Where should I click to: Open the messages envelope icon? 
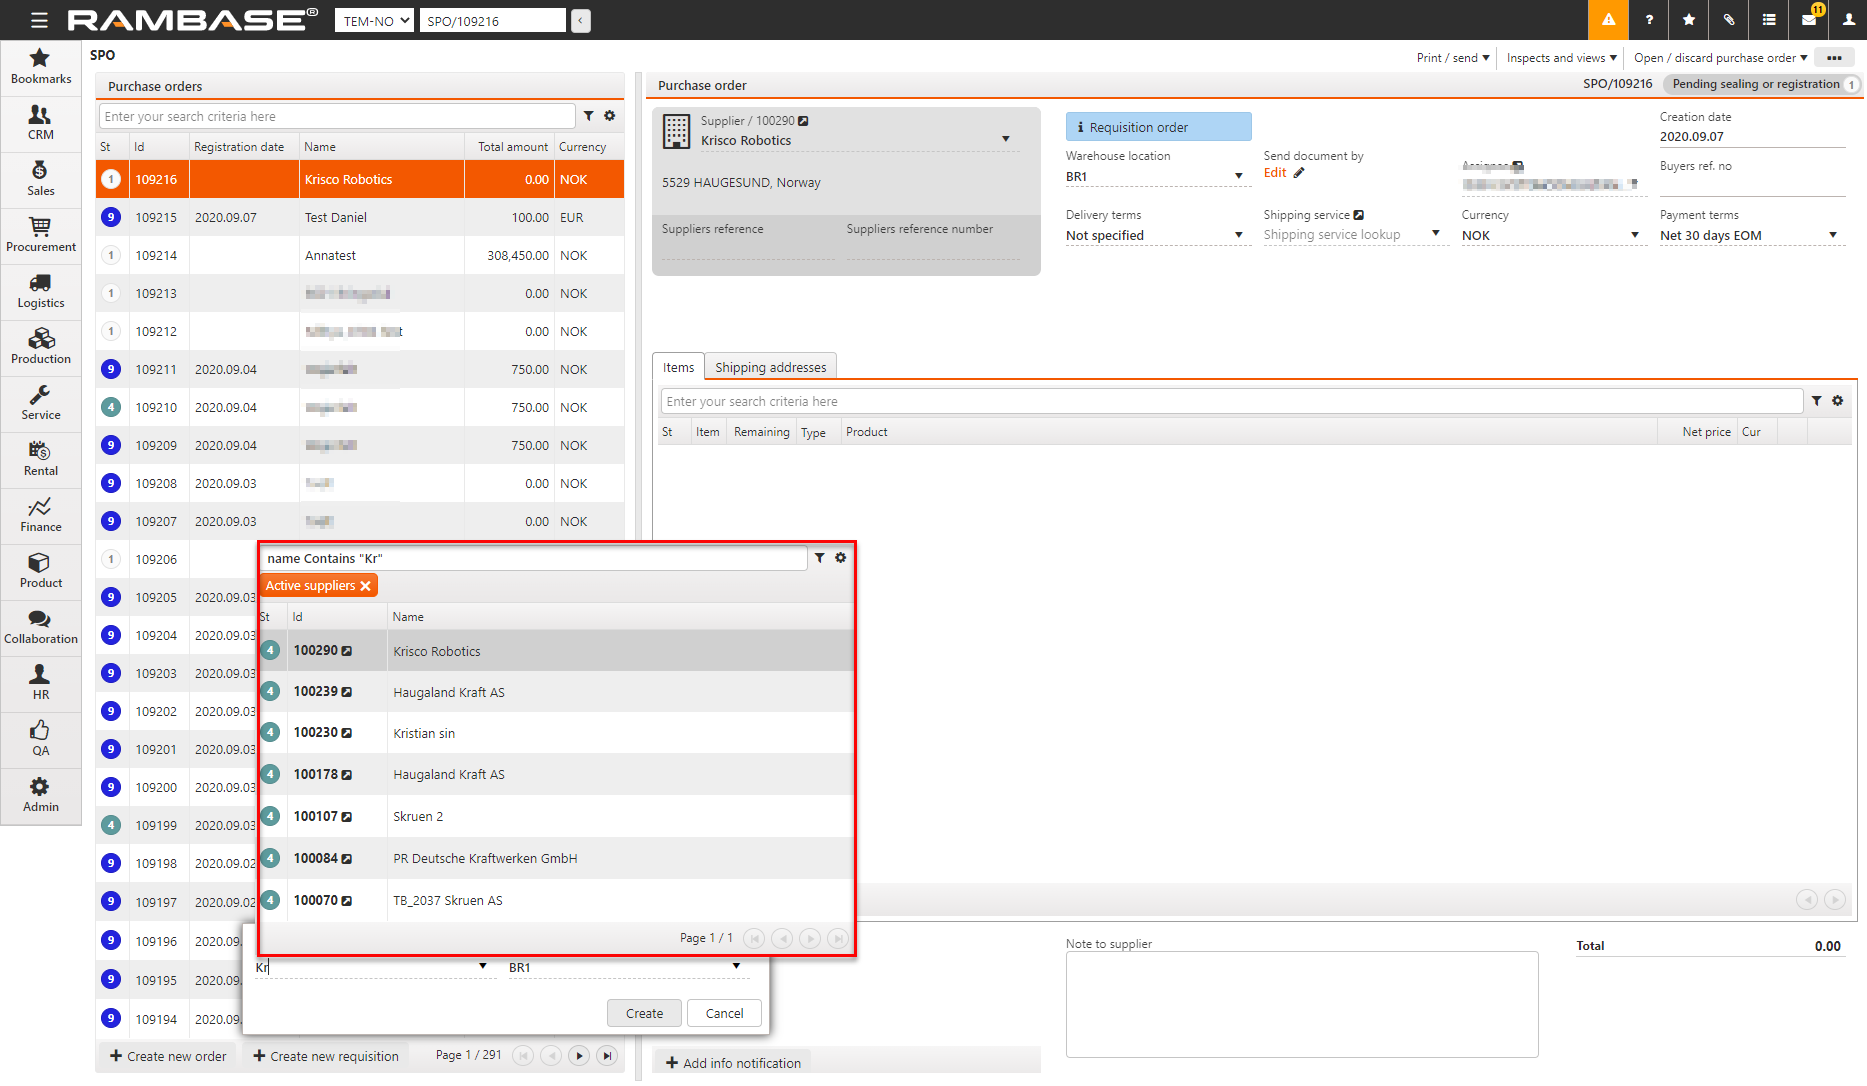click(1809, 20)
